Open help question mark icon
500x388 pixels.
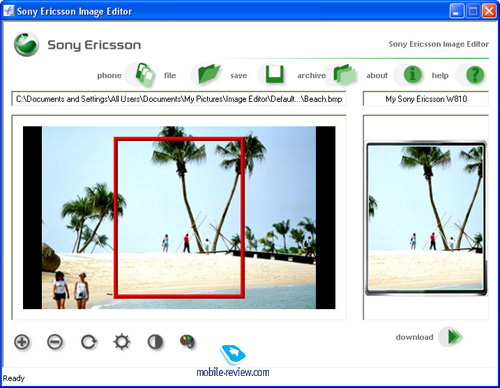[x=475, y=74]
